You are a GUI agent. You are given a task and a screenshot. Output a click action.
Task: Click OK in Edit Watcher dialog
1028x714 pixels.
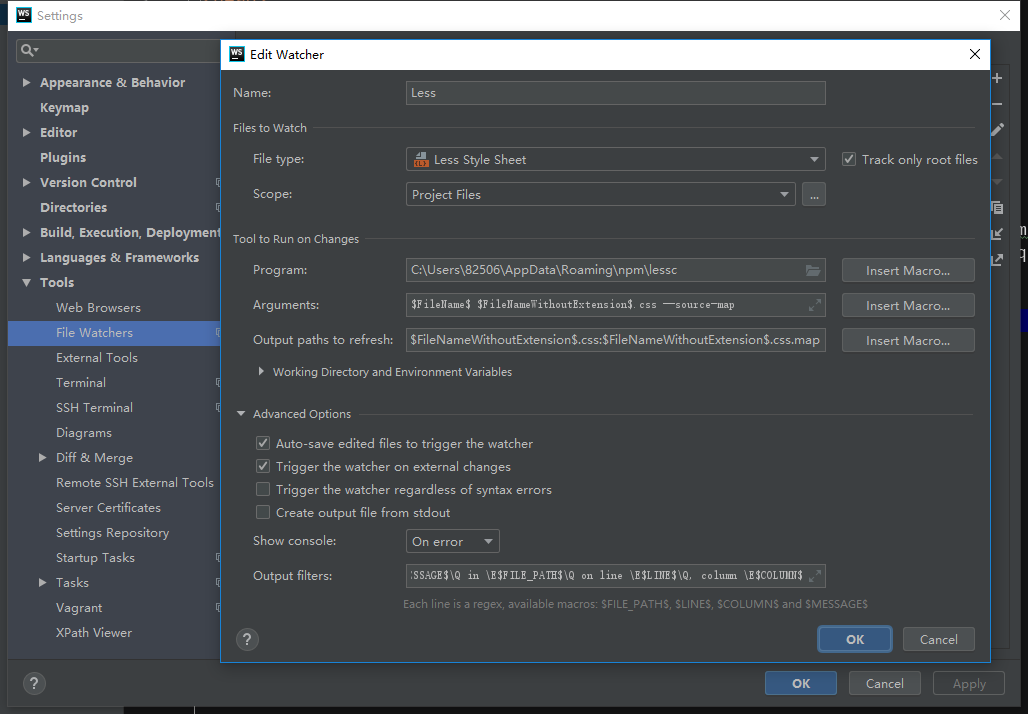855,639
